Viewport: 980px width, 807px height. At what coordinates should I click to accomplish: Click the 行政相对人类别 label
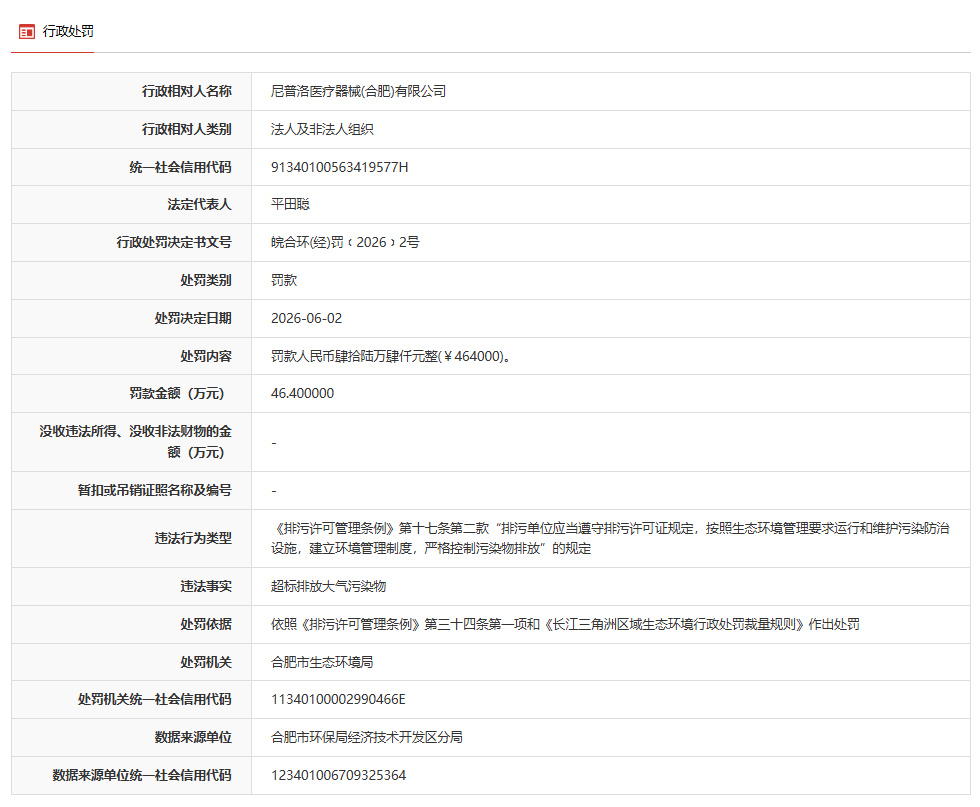click(x=187, y=129)
